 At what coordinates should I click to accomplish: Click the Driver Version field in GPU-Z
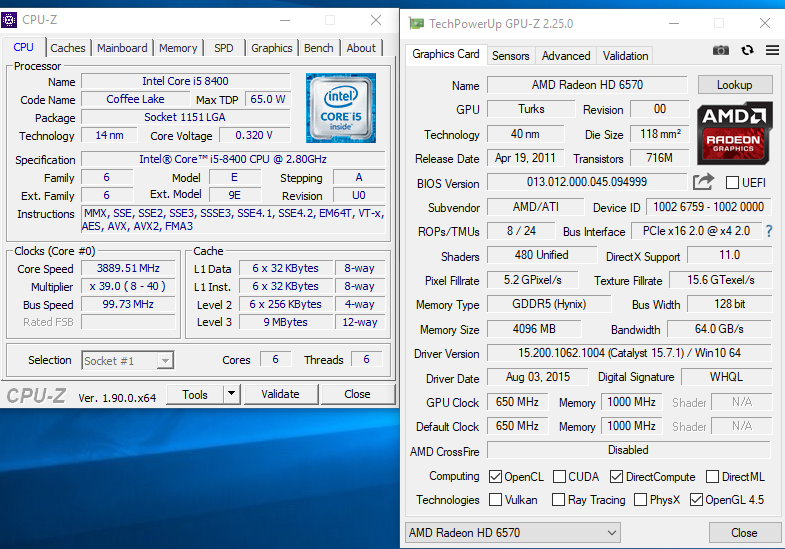pyautogui.click(x=629, y=353)
